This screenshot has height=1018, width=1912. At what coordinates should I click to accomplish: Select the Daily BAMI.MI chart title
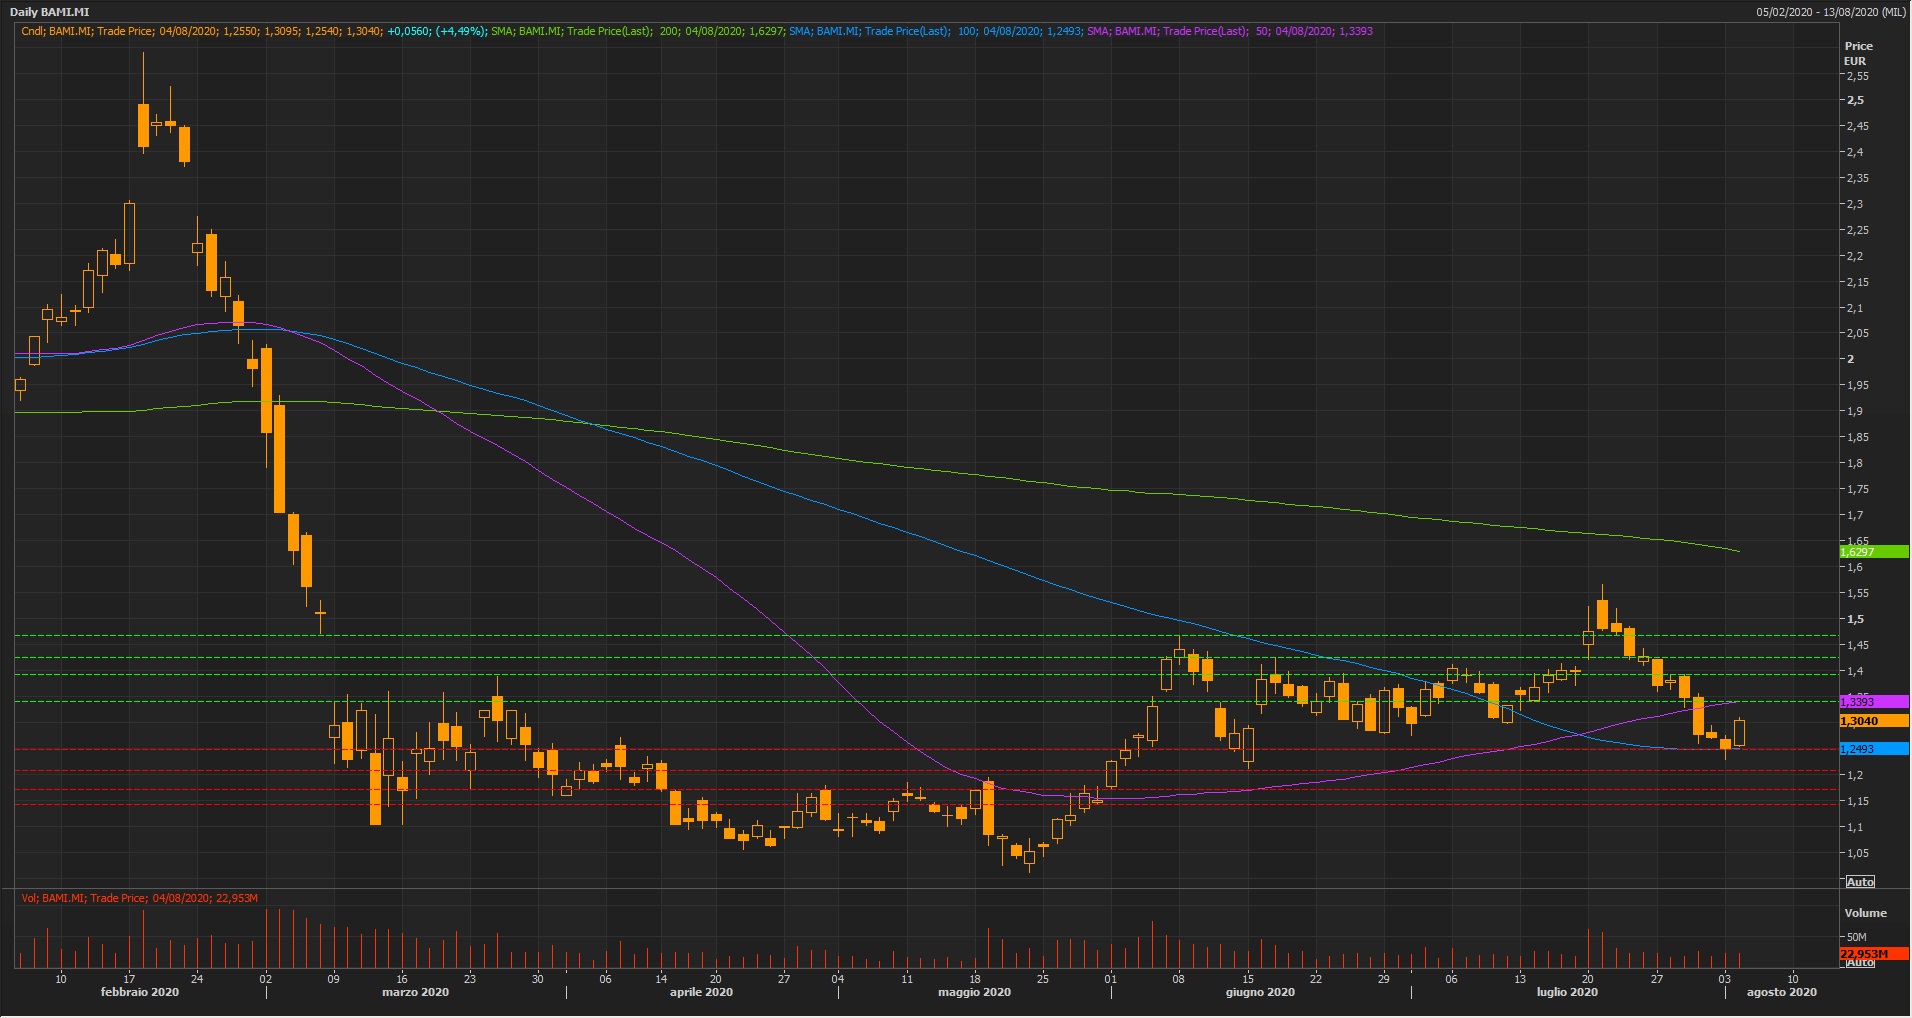(50, 12)
